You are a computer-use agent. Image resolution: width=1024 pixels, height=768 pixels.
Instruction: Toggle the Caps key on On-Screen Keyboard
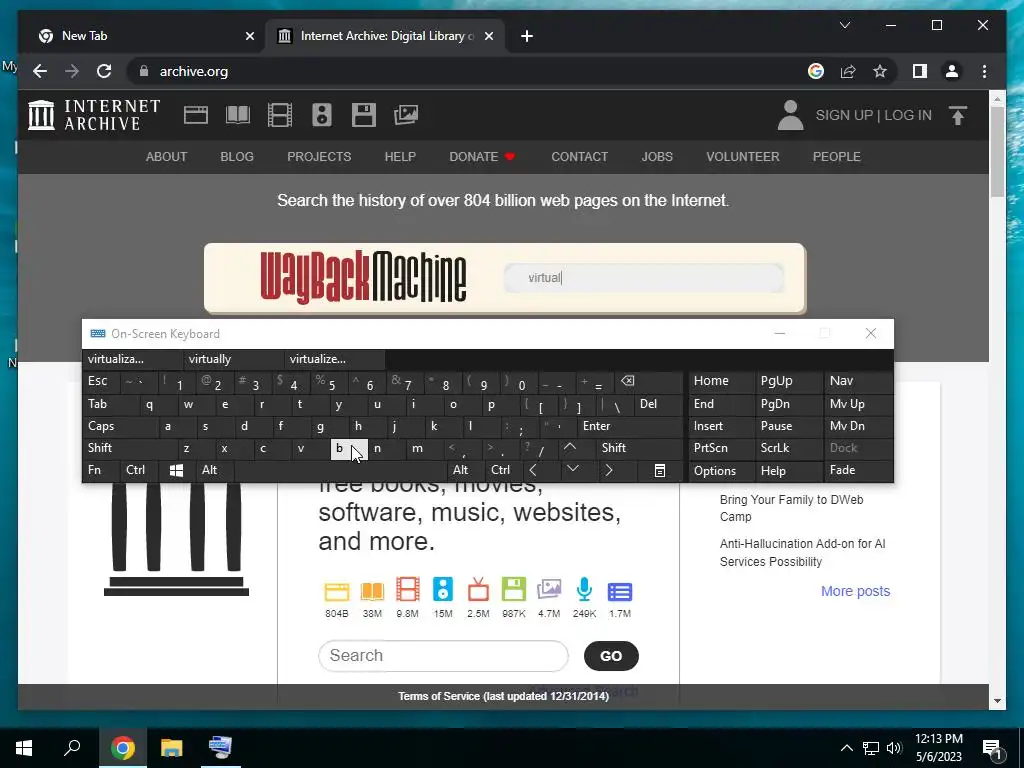click(x=120, y=426)
